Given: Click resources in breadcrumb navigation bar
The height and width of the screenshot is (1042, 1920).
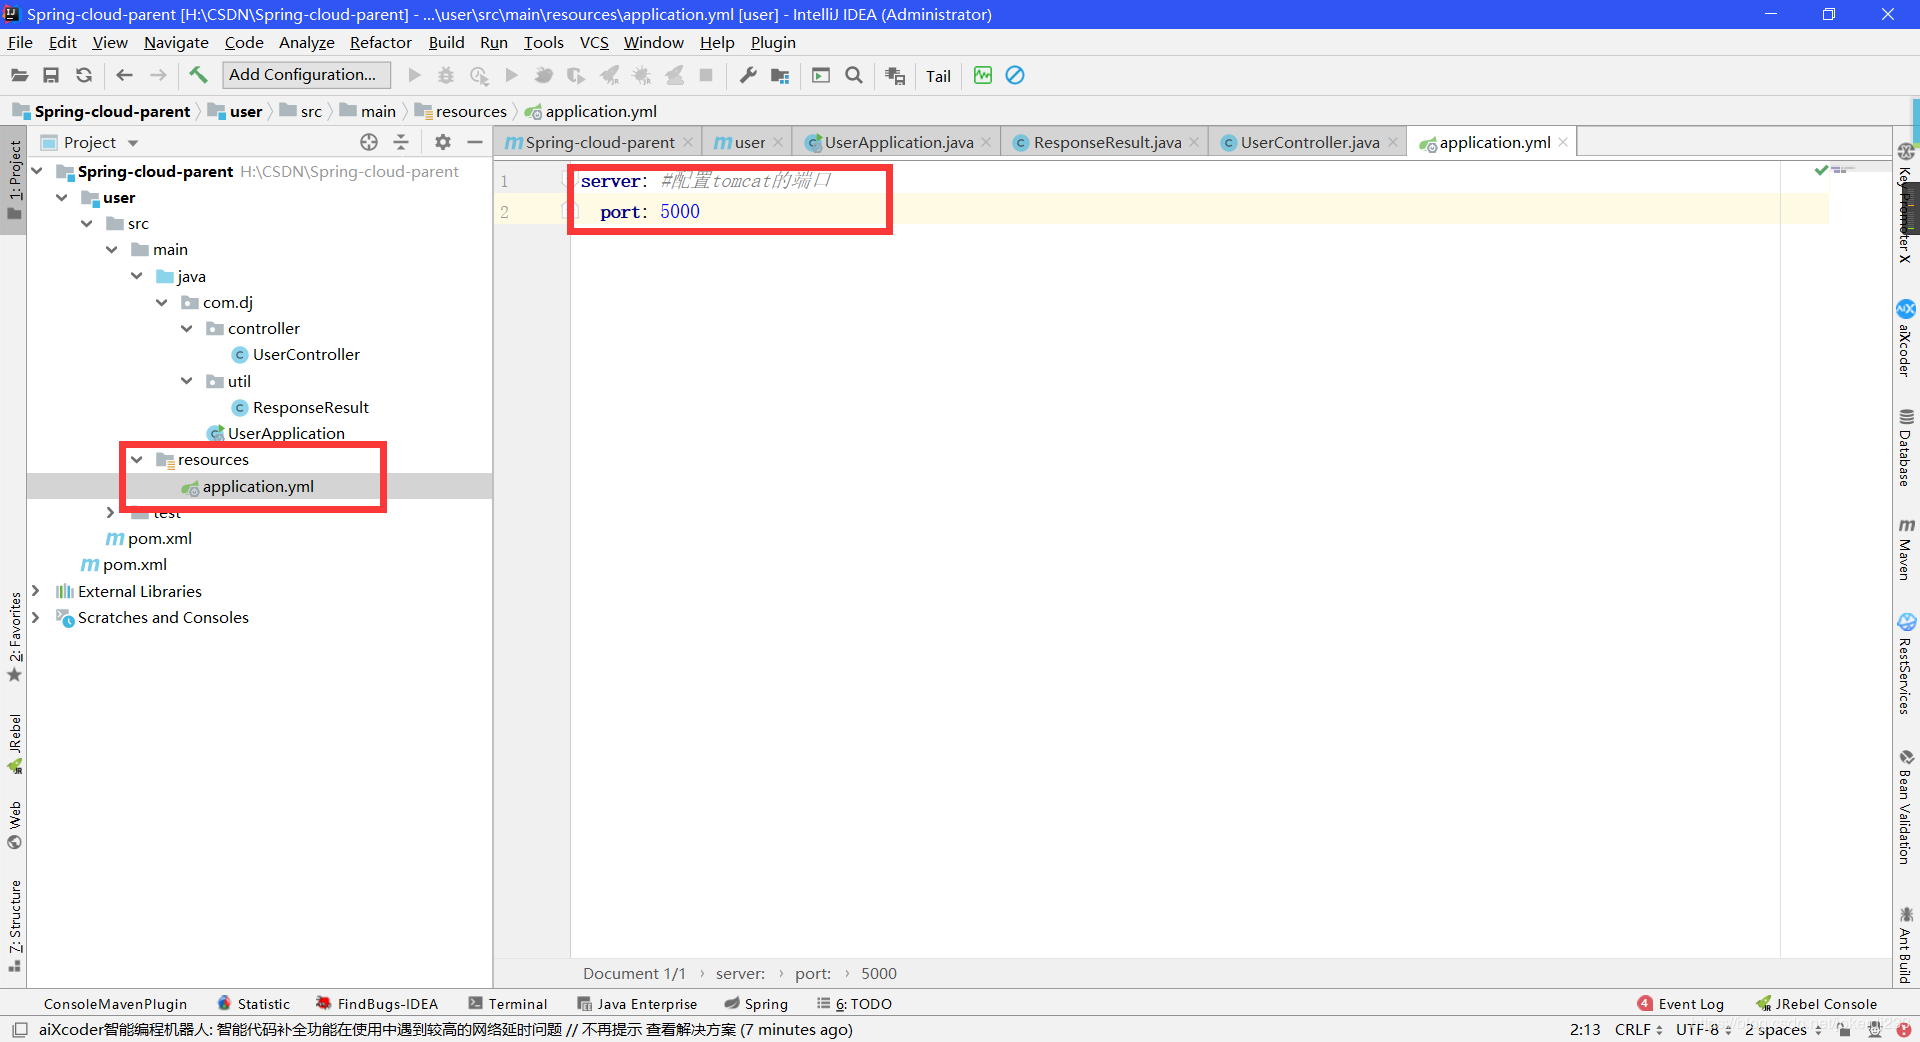Looking at the screenshot, I should tap(471, 112).
